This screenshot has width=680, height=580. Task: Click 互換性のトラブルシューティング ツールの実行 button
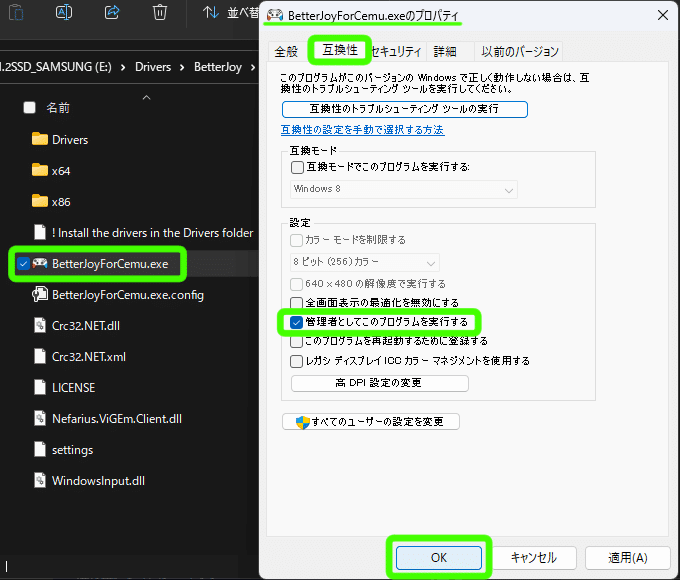pyautogui.click(x=405, y=109)
